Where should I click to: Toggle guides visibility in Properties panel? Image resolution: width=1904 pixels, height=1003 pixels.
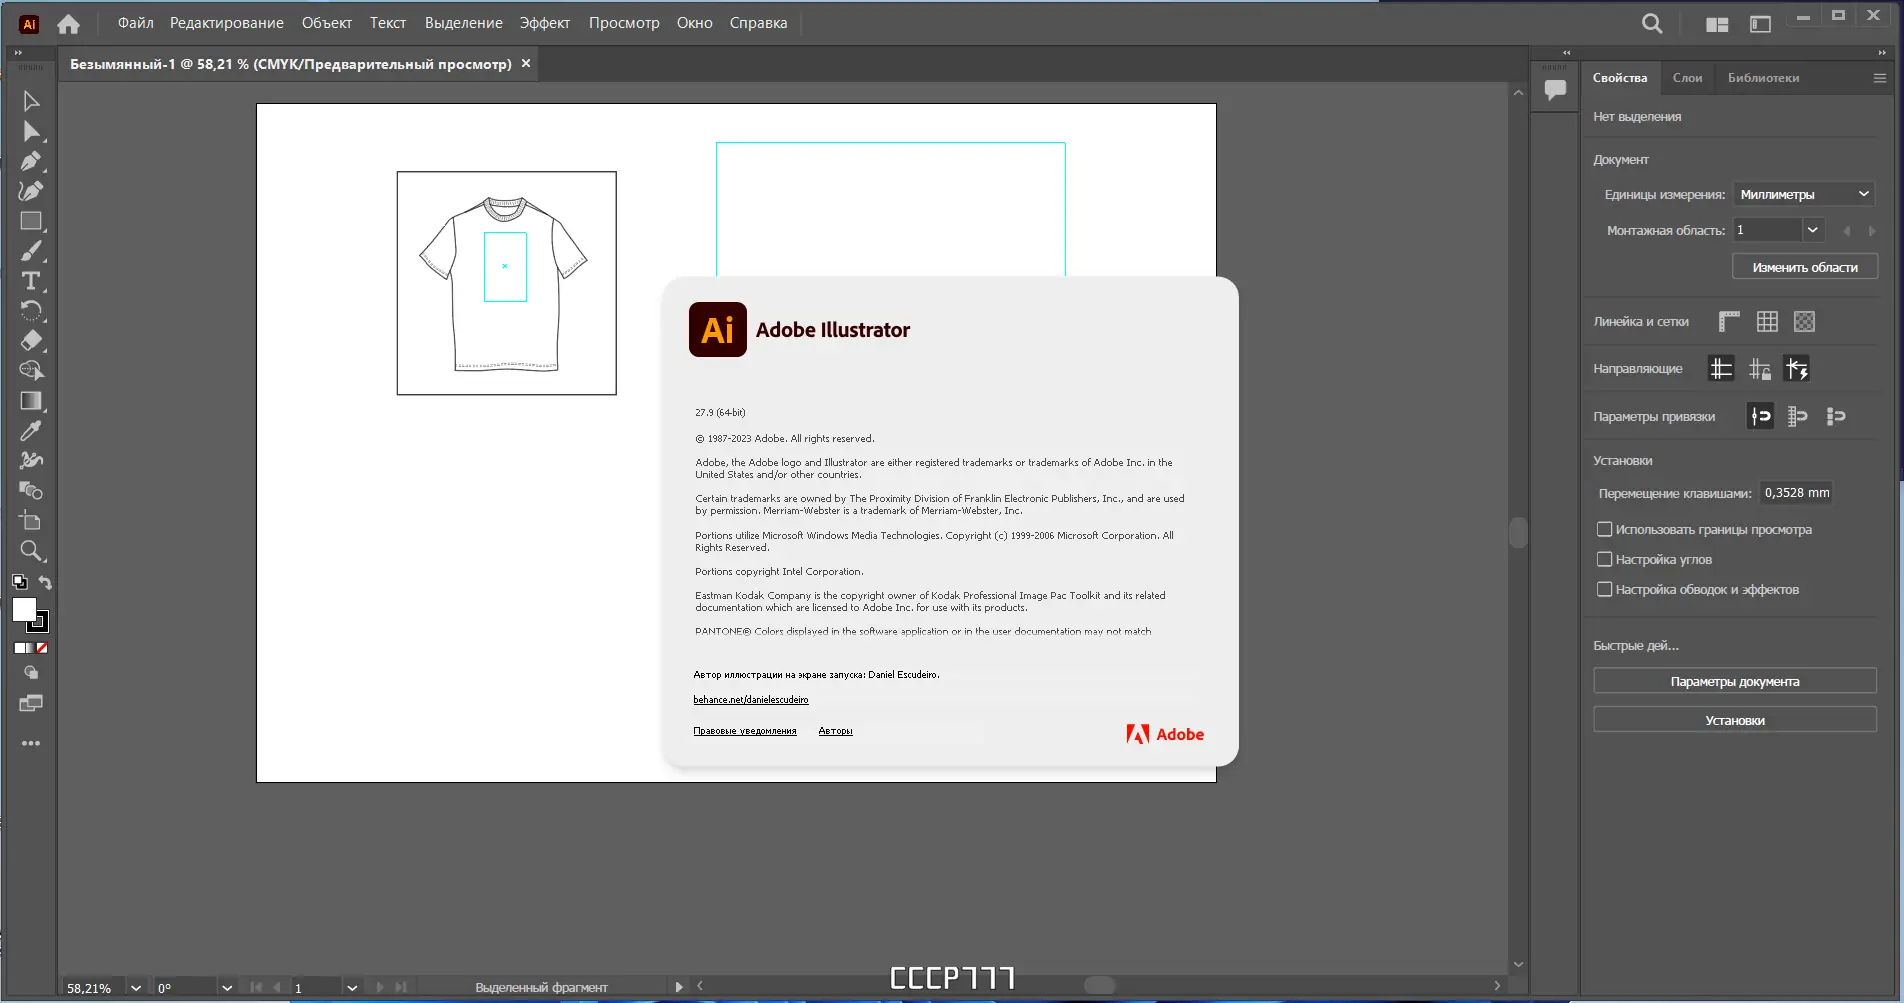tap(1721, 368)
